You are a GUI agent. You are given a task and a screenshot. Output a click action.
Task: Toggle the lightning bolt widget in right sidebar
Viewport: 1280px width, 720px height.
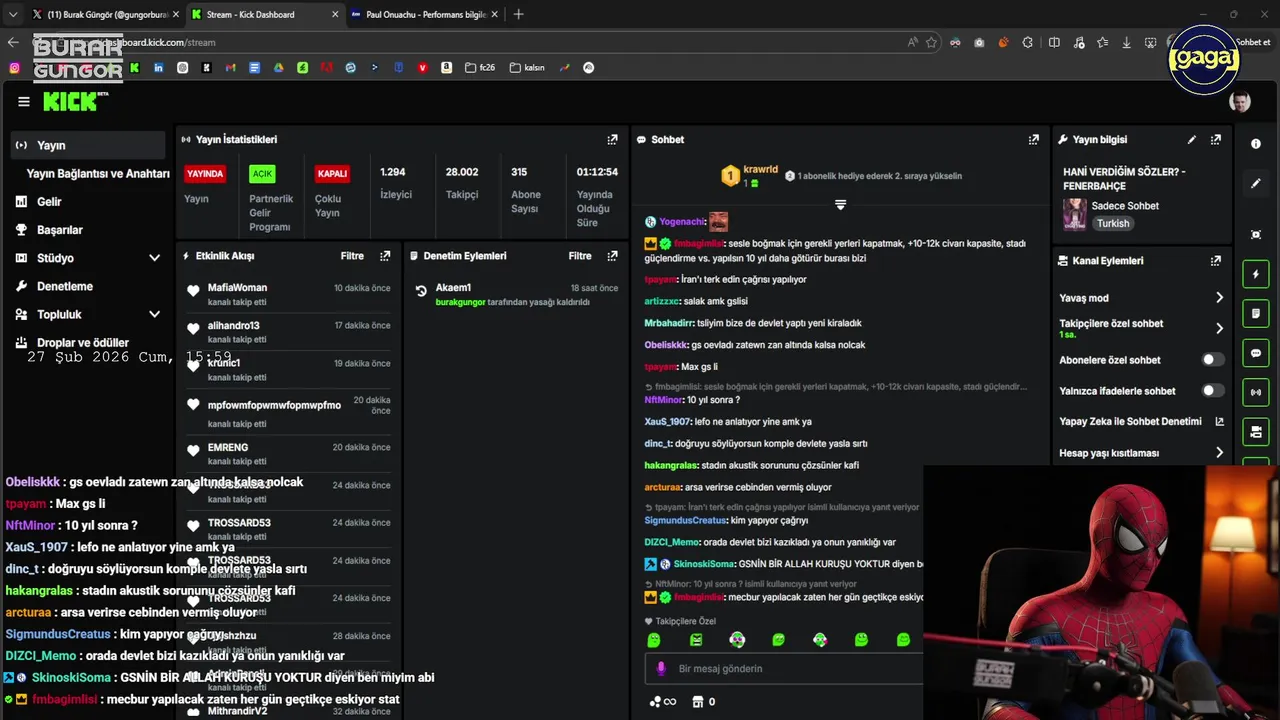[1256, 274]
